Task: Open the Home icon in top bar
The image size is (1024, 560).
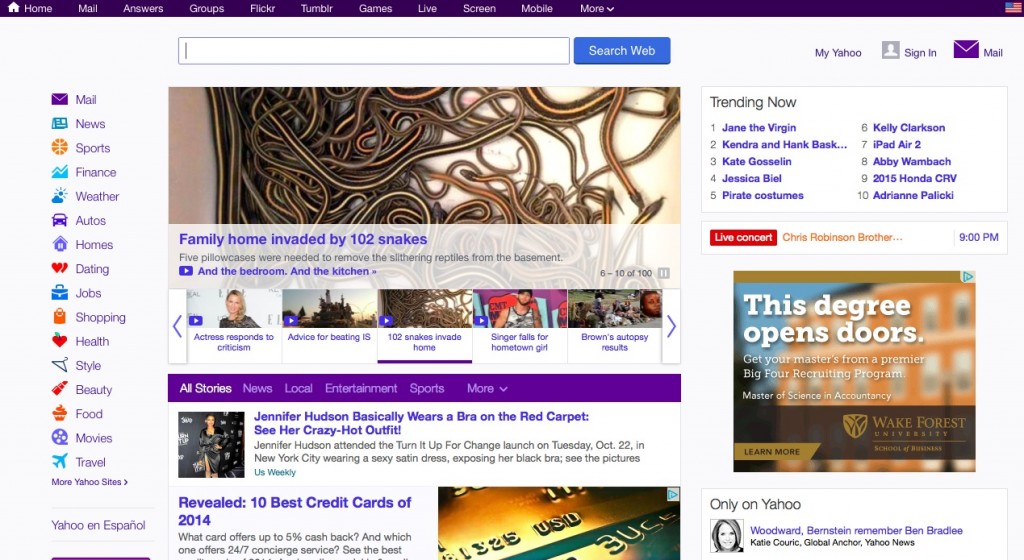Action: point(13,8)
